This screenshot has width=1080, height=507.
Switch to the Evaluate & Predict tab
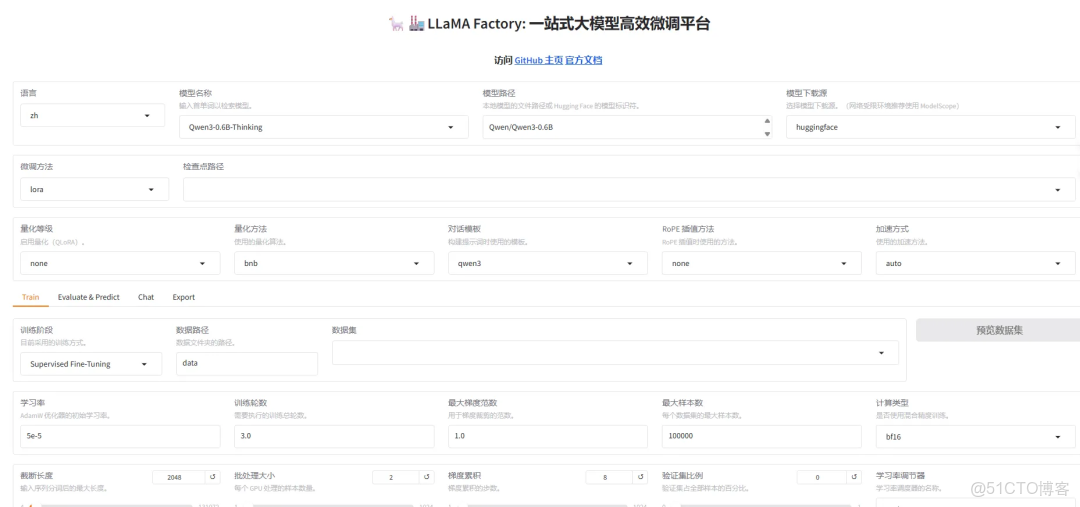[88, 297]
